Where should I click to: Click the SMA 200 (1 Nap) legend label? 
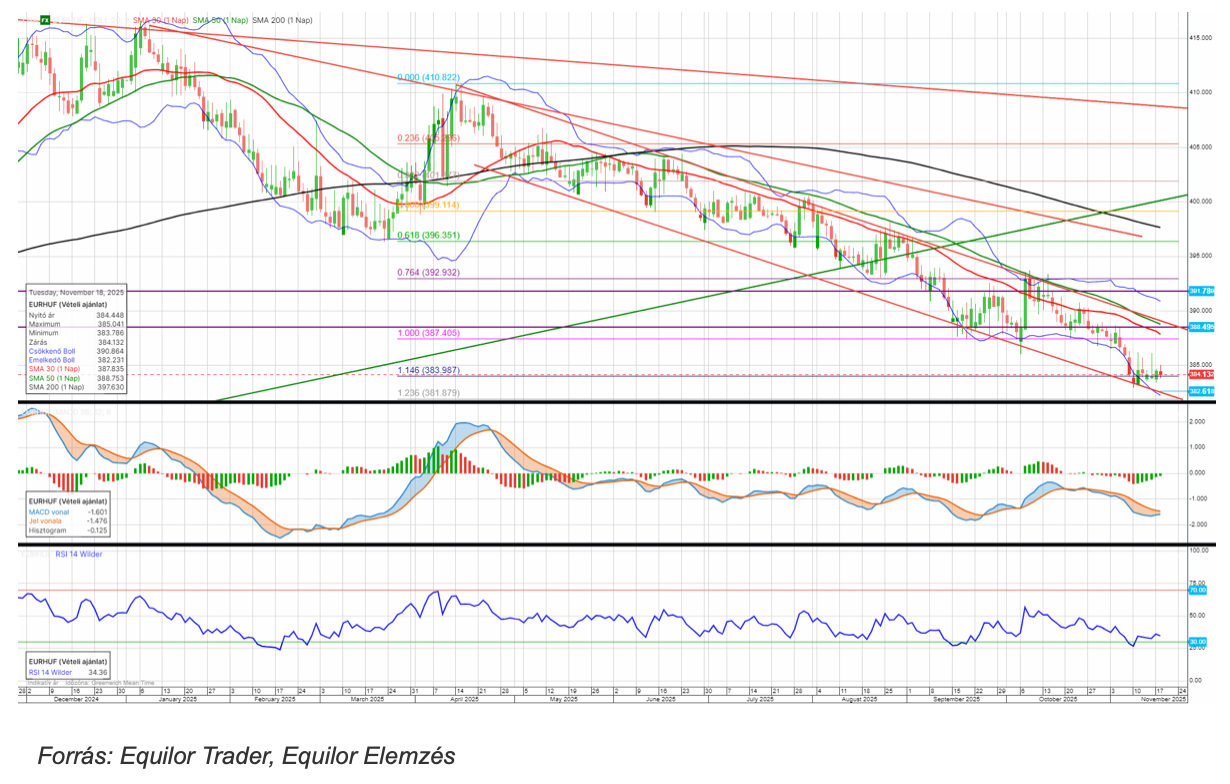[x=282, y=20]
